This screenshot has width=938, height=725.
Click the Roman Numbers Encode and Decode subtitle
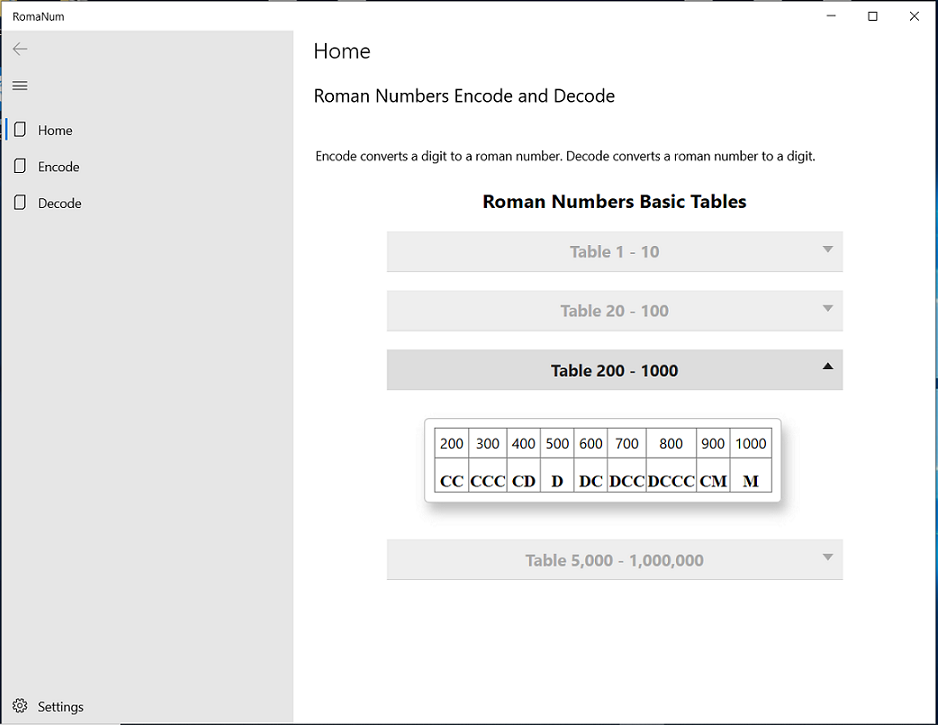click(464, 96)
